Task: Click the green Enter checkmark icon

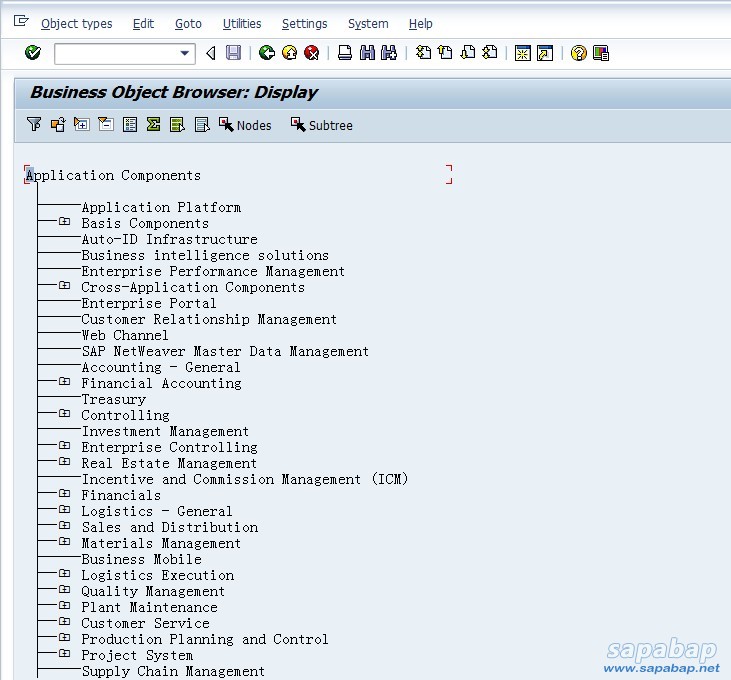Action: (33, 53)
